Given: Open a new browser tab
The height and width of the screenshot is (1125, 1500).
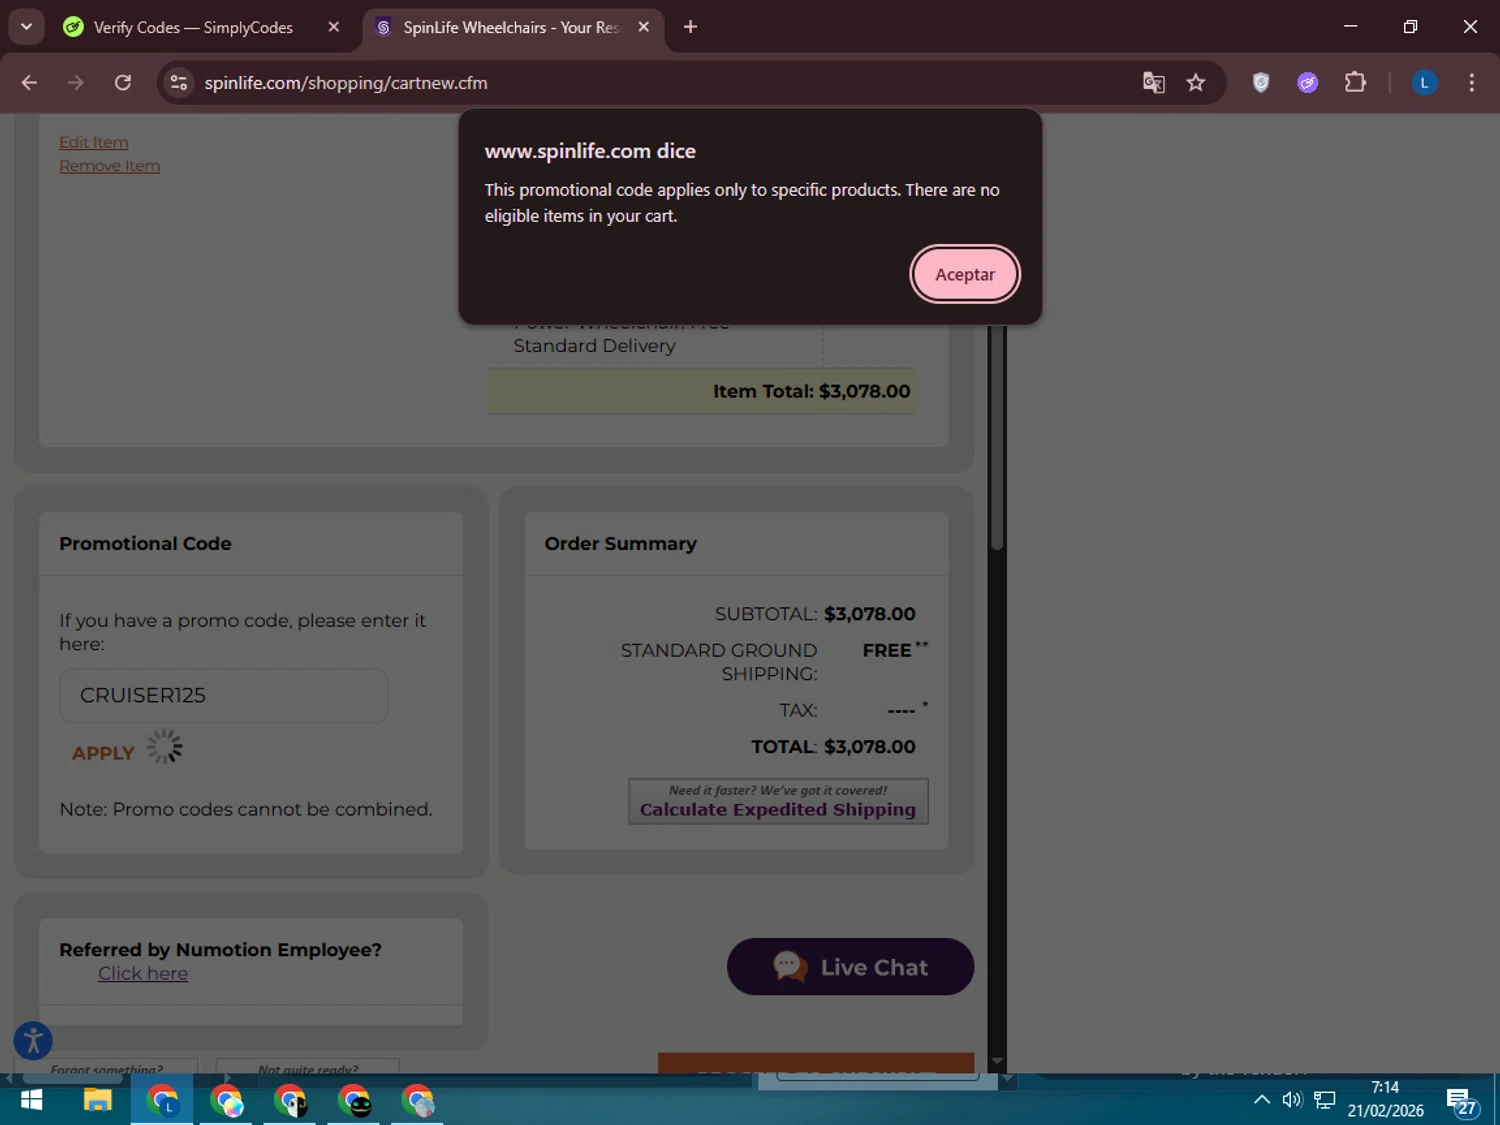Looking at the screenshot, I should (x=690, y=27).
